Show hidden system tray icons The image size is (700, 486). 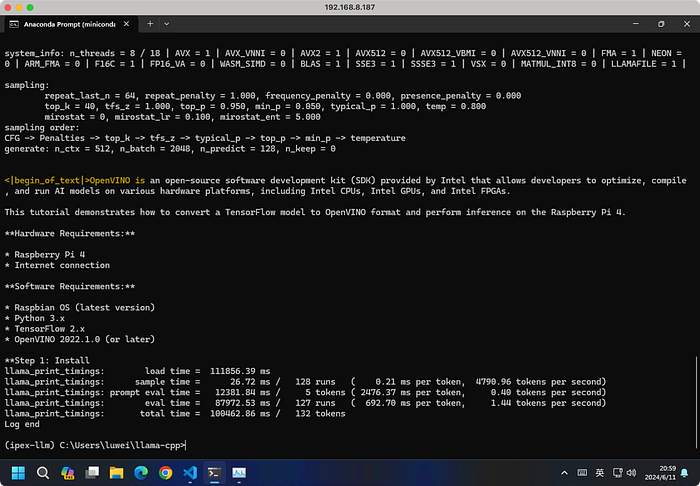tap(564, 473)
